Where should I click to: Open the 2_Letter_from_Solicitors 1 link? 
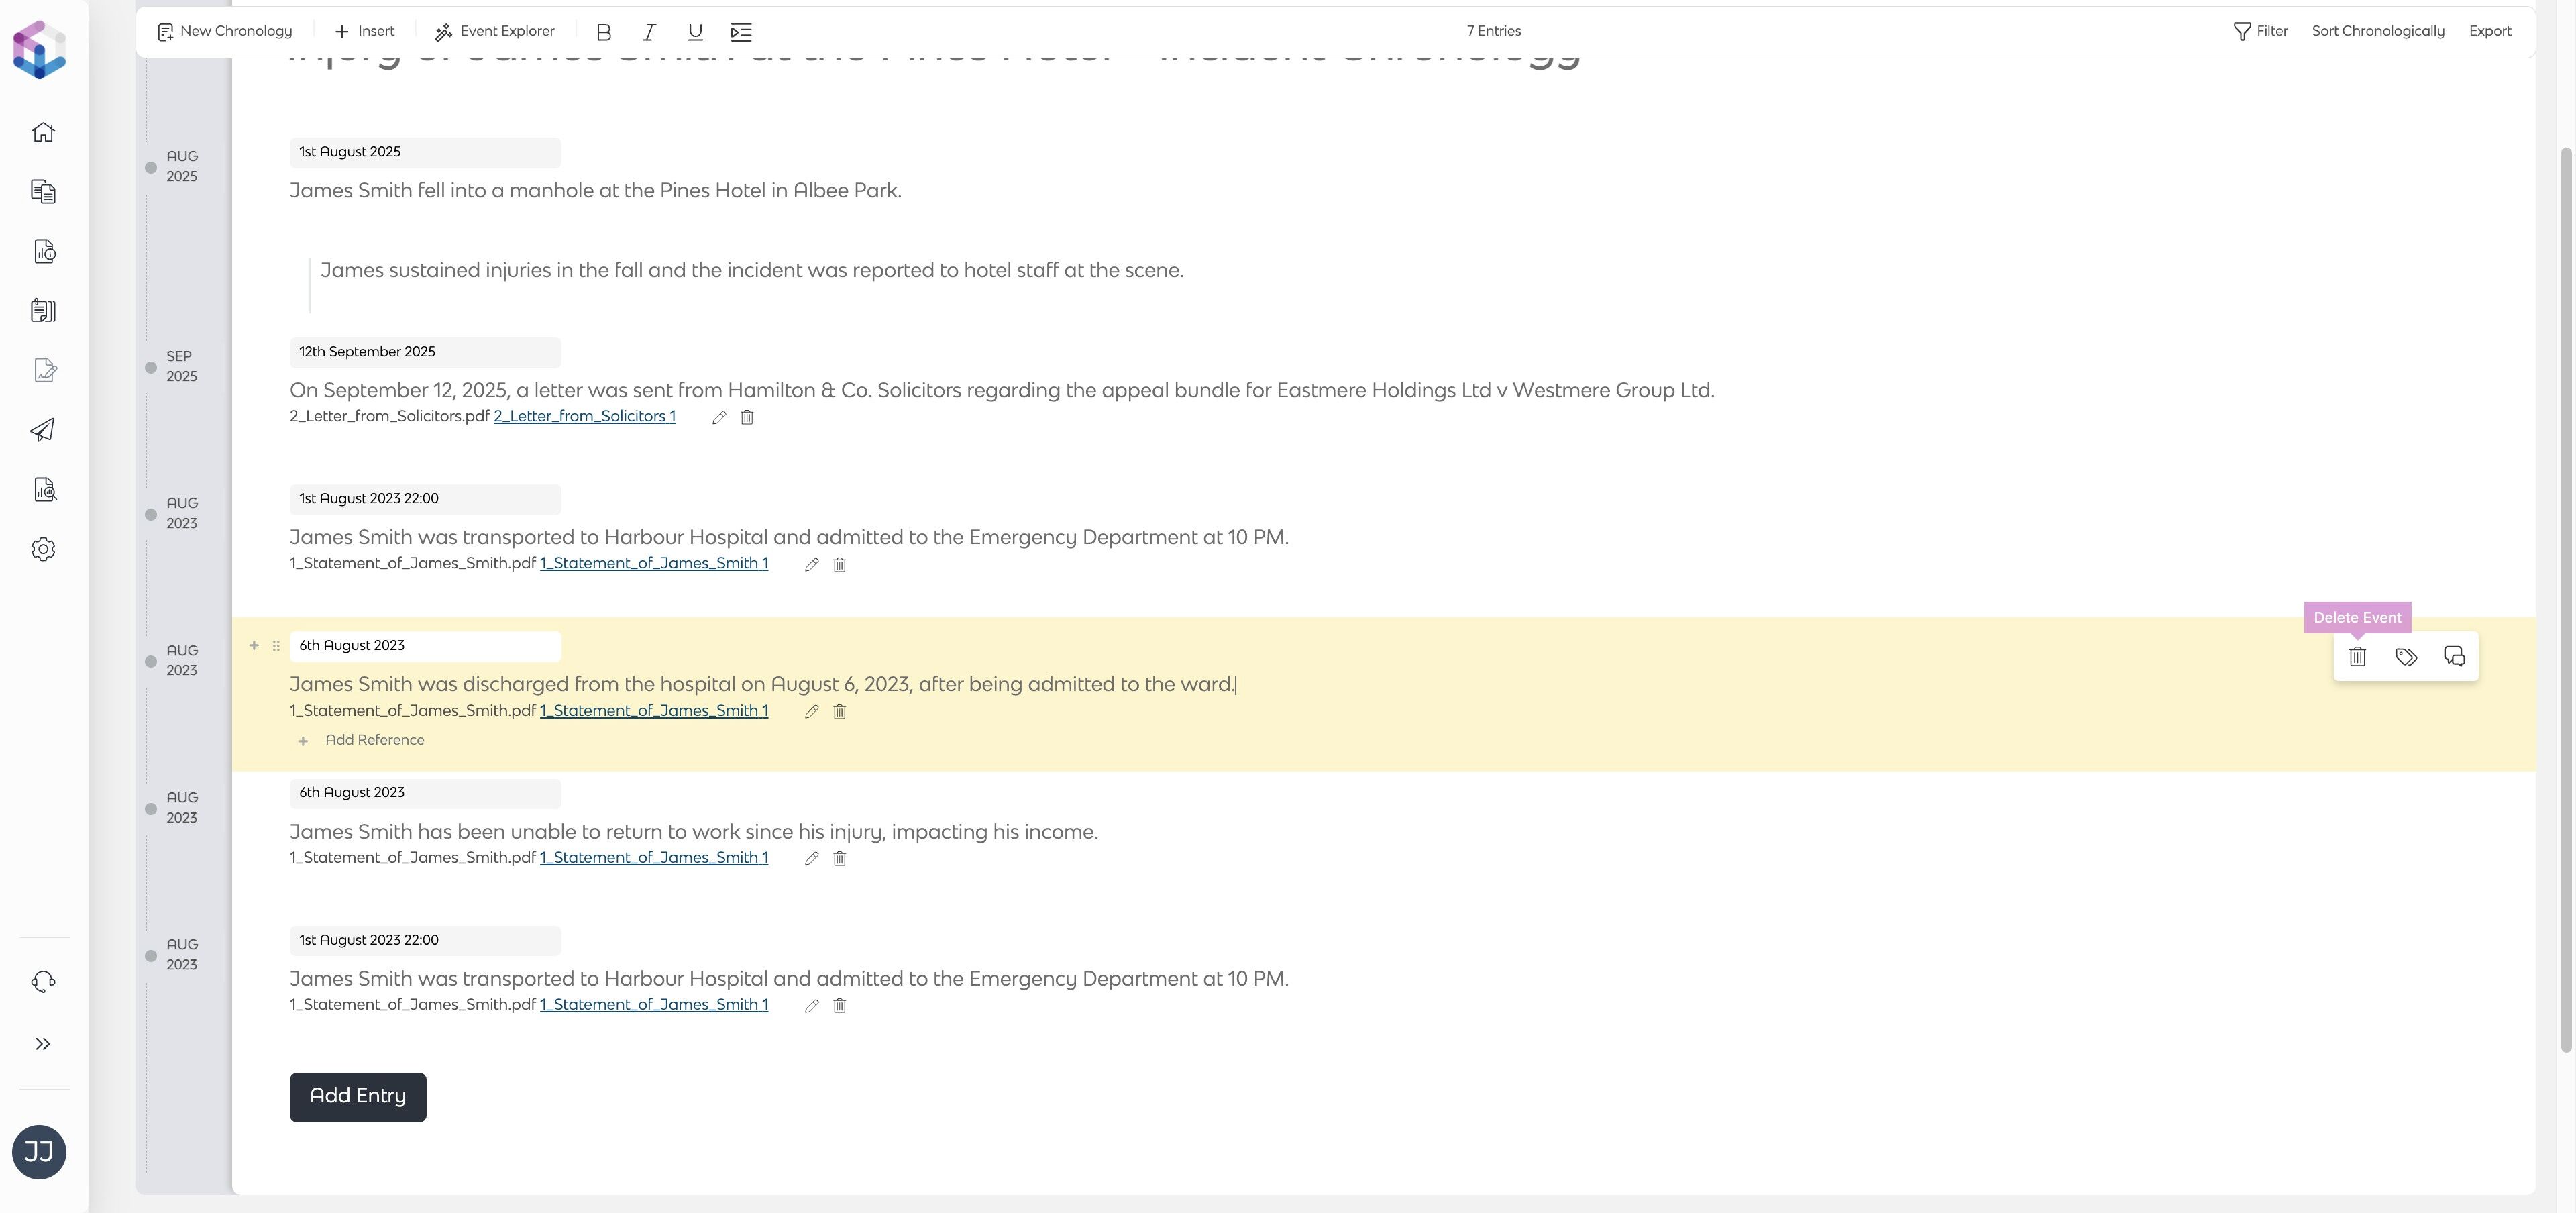584,417
